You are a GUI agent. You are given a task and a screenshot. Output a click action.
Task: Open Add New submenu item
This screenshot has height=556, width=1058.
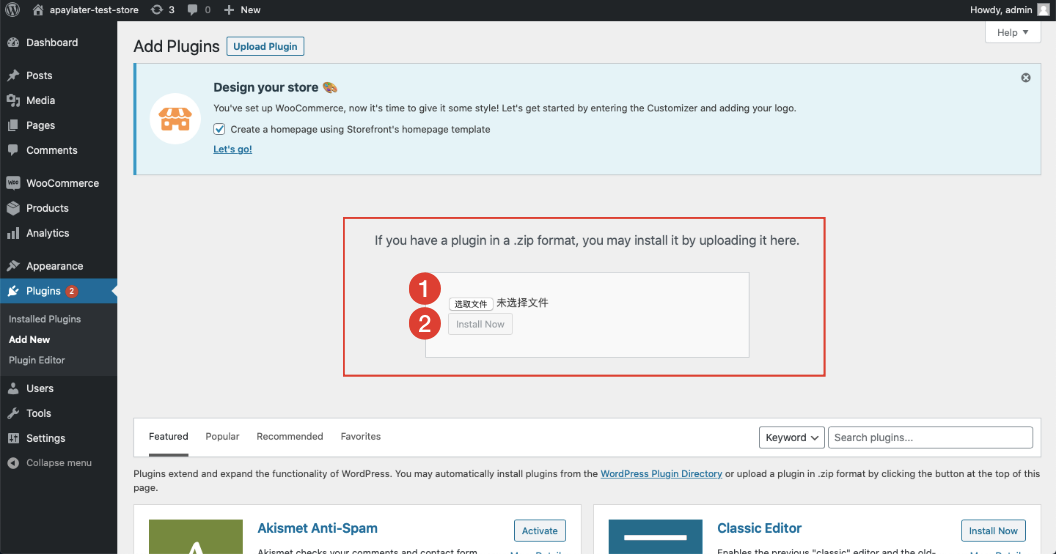click(30, 339)
